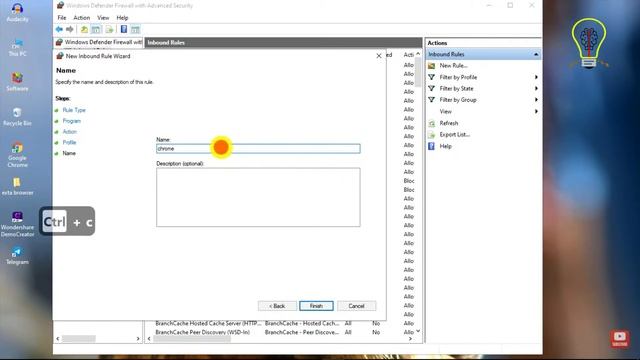The width and height of the screenshot is (640, 360).
Task: Click the Refresh icon in Actions pane
Action: tap(431, 123)
